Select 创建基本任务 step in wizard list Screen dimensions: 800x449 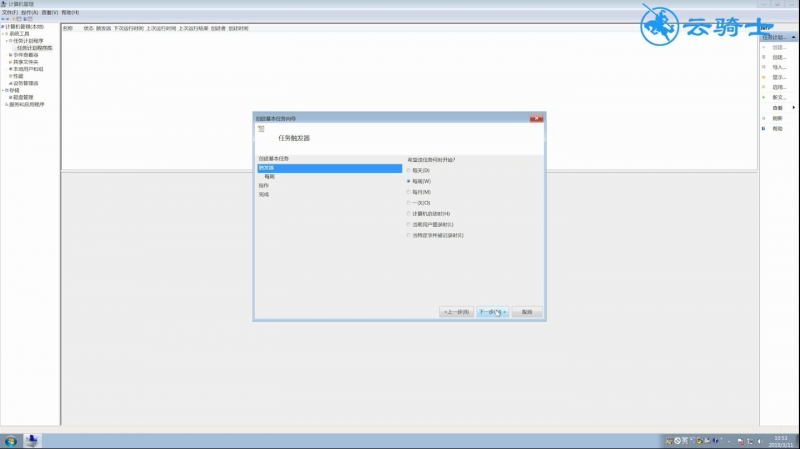pos(273,159)
